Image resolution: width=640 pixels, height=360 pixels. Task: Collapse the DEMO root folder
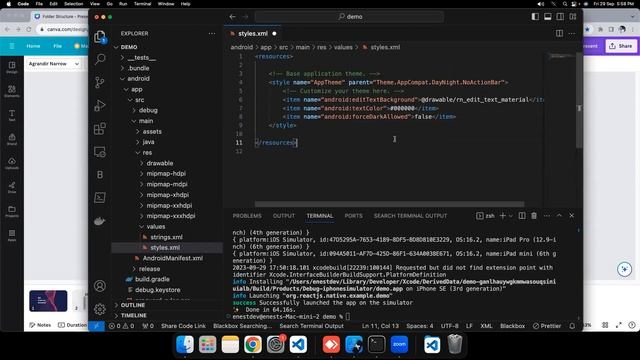tap(129, 47)
